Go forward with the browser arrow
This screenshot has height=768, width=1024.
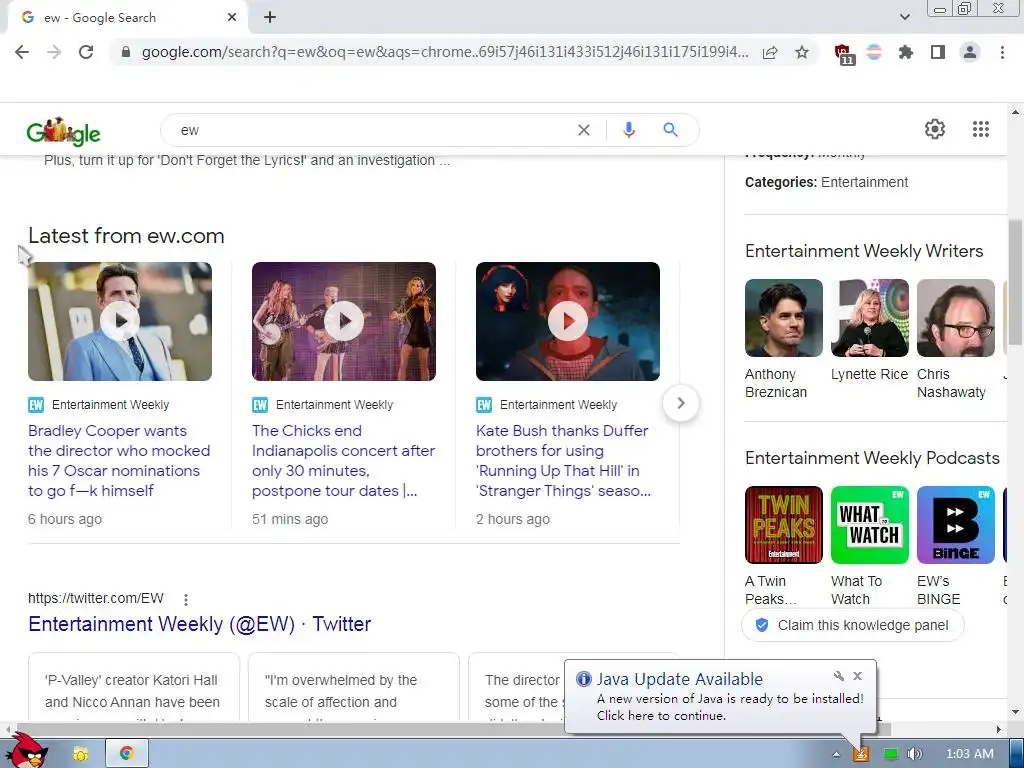54,52
